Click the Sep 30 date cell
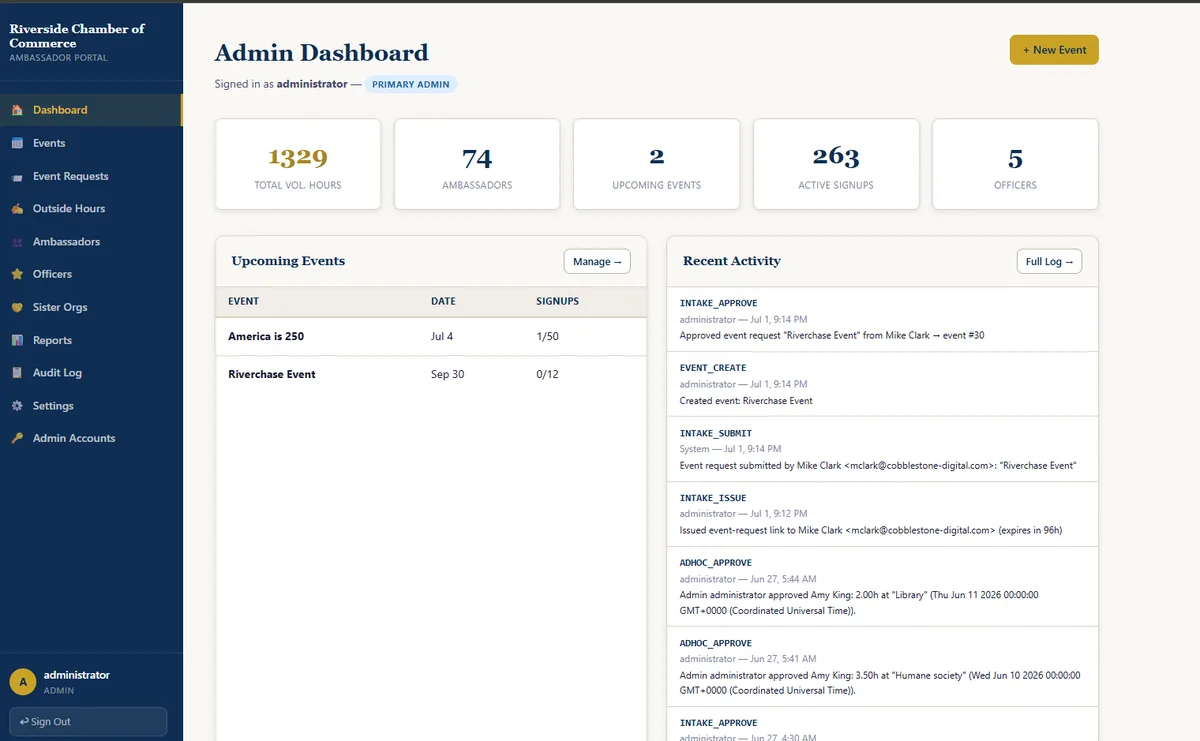This screenshot has width=1200, height=741. (x=447, y=374)
